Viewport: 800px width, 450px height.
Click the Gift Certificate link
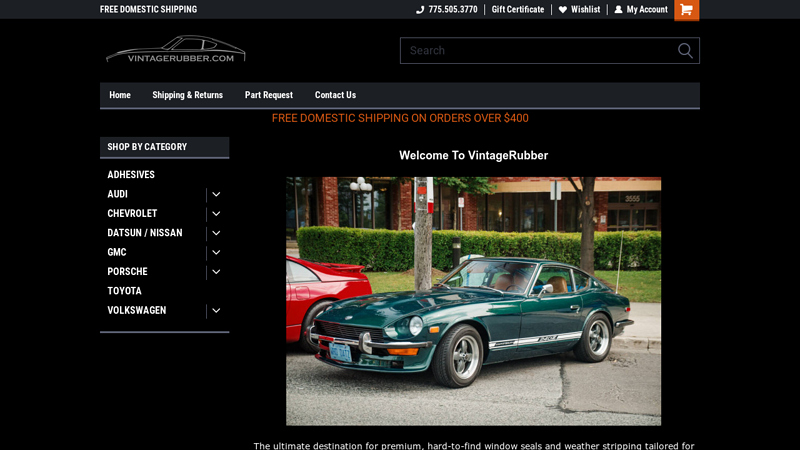coord(518,10)
